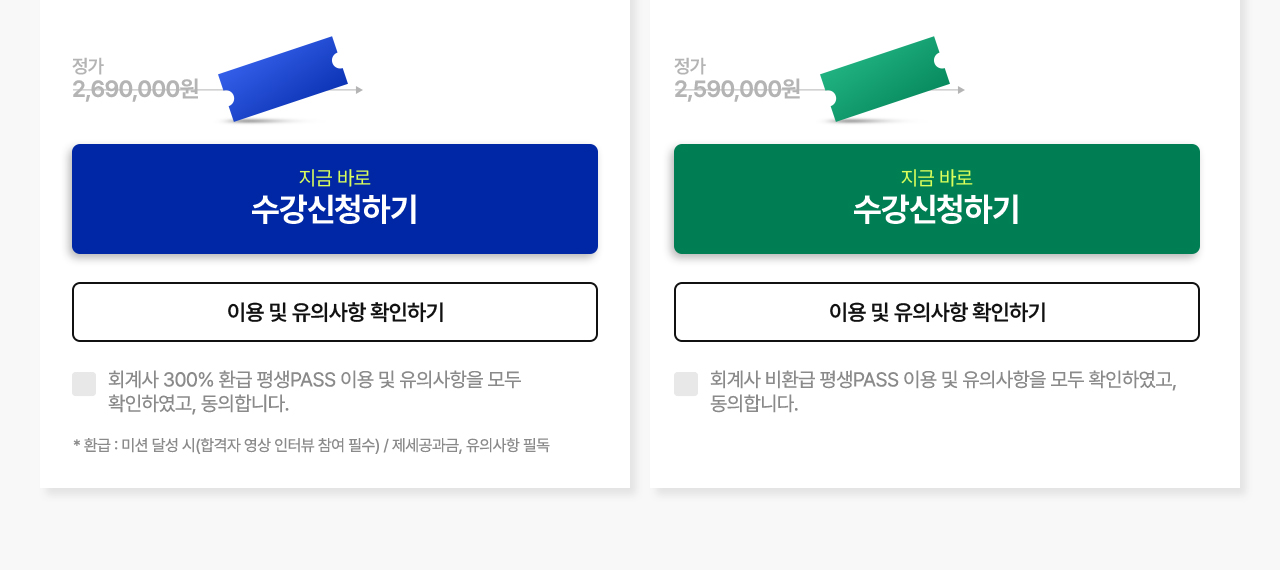Image resolution: width=1280 pixels, height=570 pixels.
Task: Select the 2,690,000원 list price text
Action: tap(136, 89)
